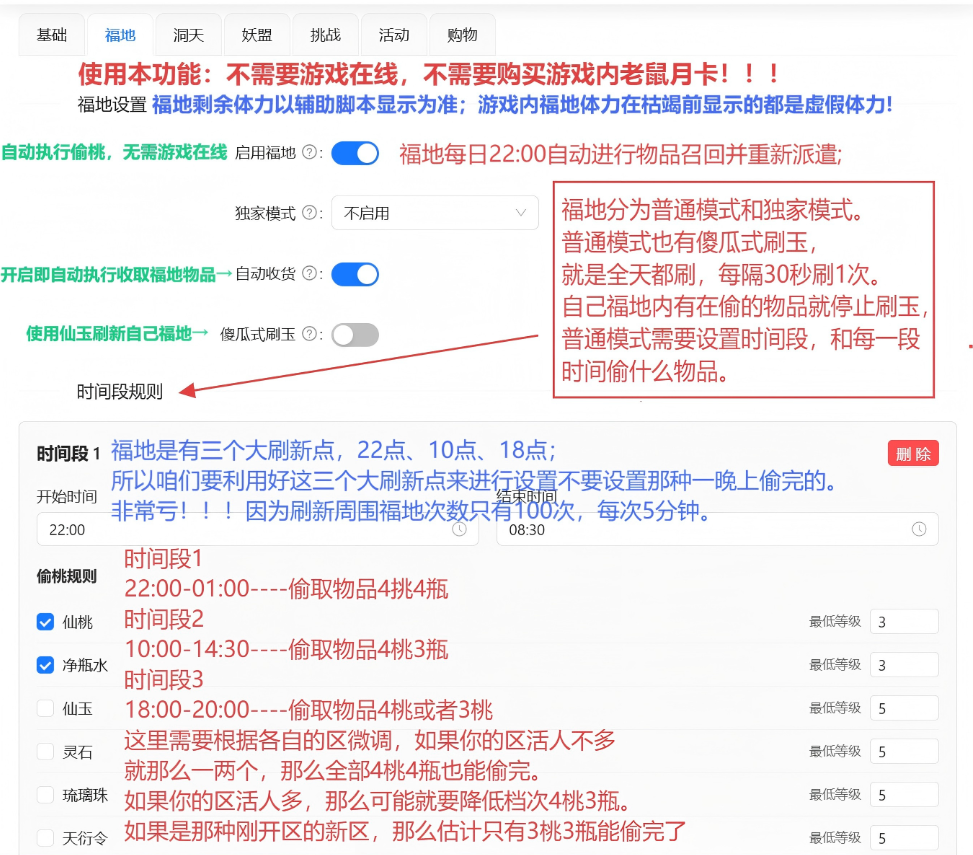Image resolution: width=973 pixels, height=855 pixels.
Task: Click the 最低等级 field for 仙桃
Action: click(x=903, y=622)
